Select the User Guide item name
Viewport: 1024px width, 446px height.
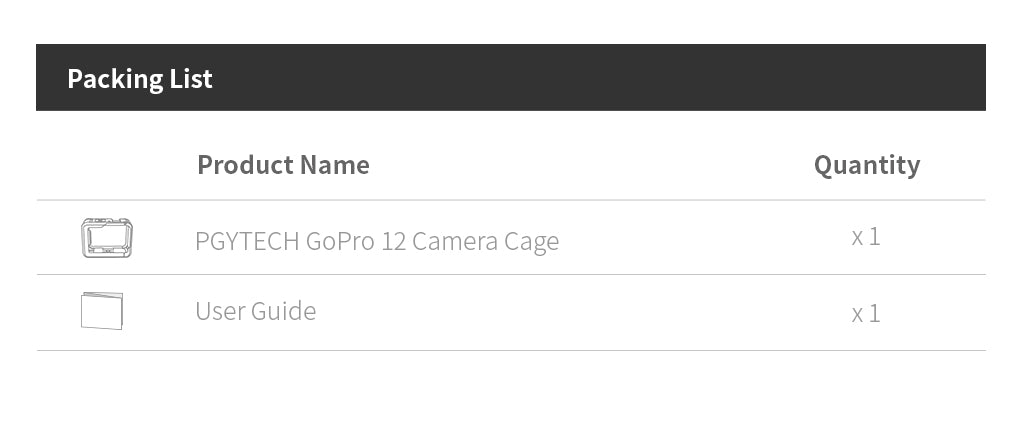click(255, 311)
